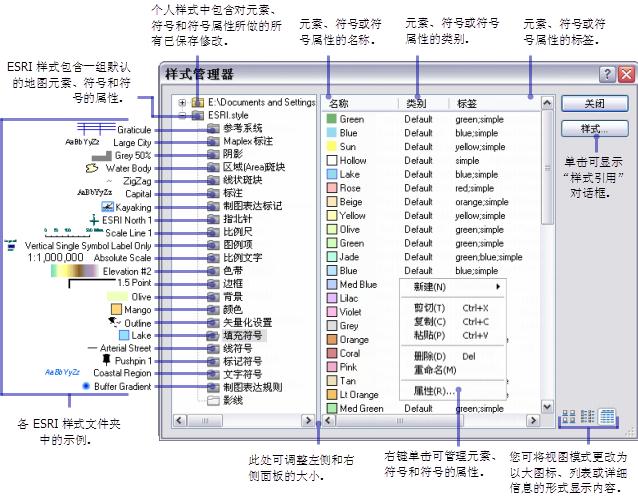Click the Med Blue symbol name
Screen dimensions: 638x503
(x=358, y=284)
